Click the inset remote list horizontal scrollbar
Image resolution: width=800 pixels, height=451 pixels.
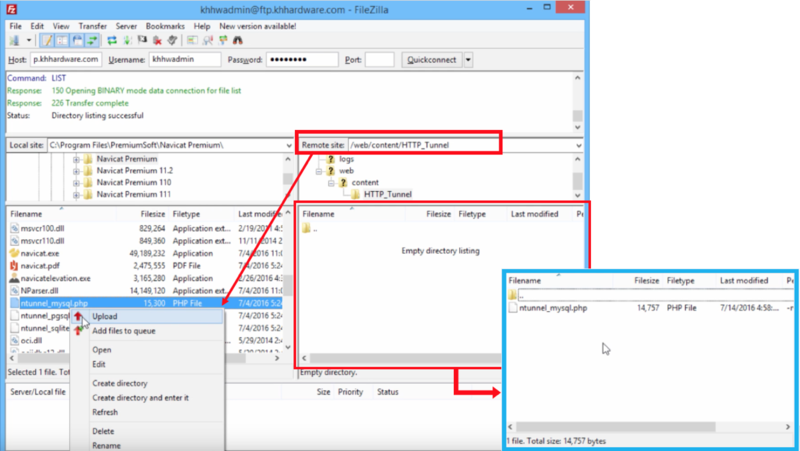coord(649,427)
